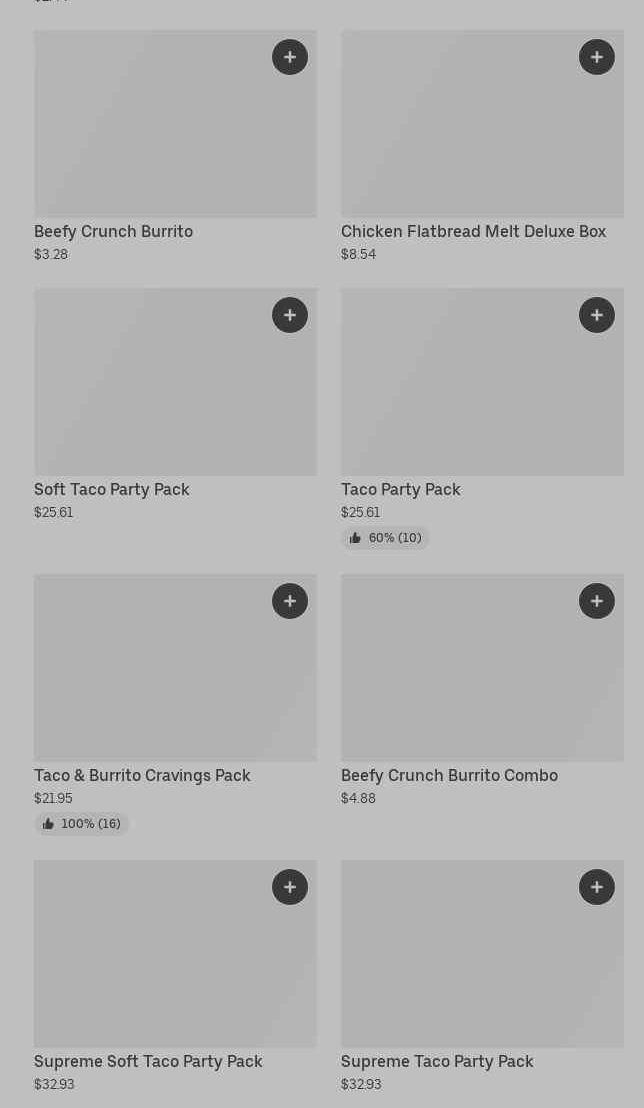Screen dimensions: 644x1108
Task: Open Chicken Flatbread Melt Deluxe Box title
Action: tap(473, 231)
